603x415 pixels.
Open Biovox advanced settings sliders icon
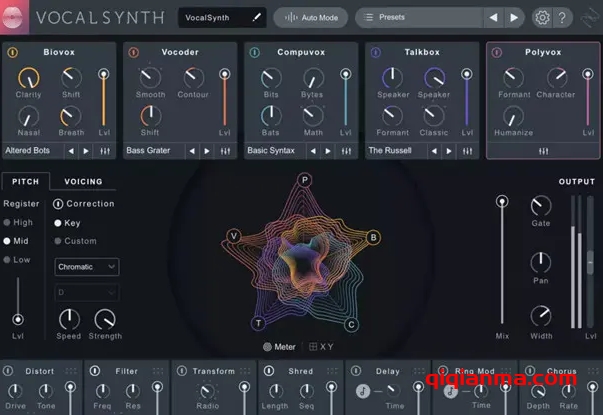coord(103,151)
